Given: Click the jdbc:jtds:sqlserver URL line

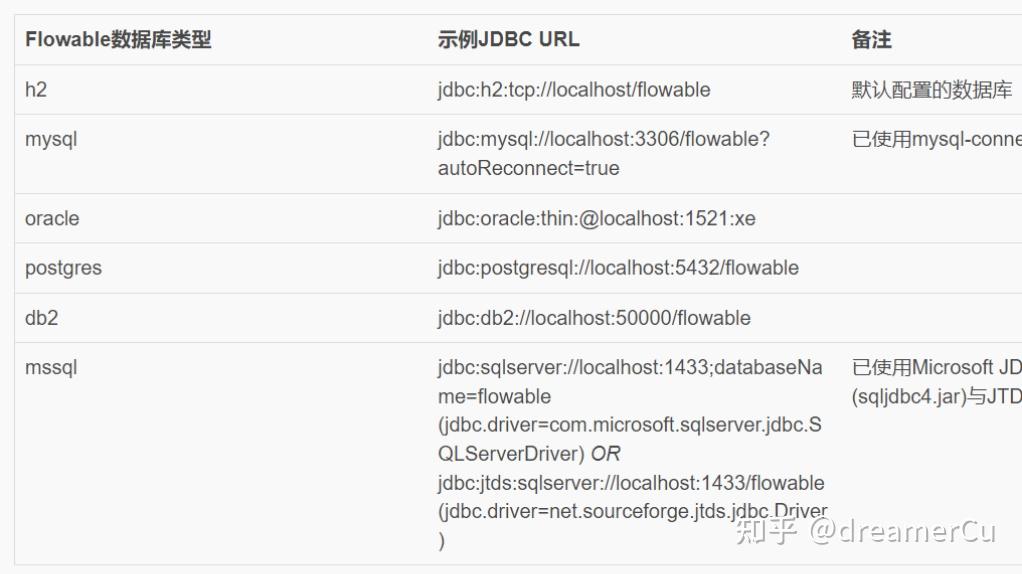Looking at the screenshot, I should point(630,483).
